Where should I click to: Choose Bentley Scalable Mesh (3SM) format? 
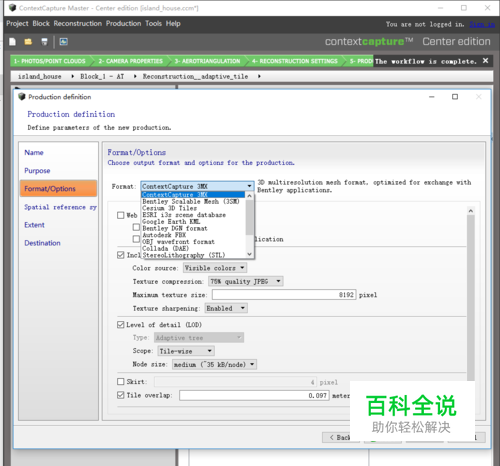pyautogui.click(x=193, y=201)
